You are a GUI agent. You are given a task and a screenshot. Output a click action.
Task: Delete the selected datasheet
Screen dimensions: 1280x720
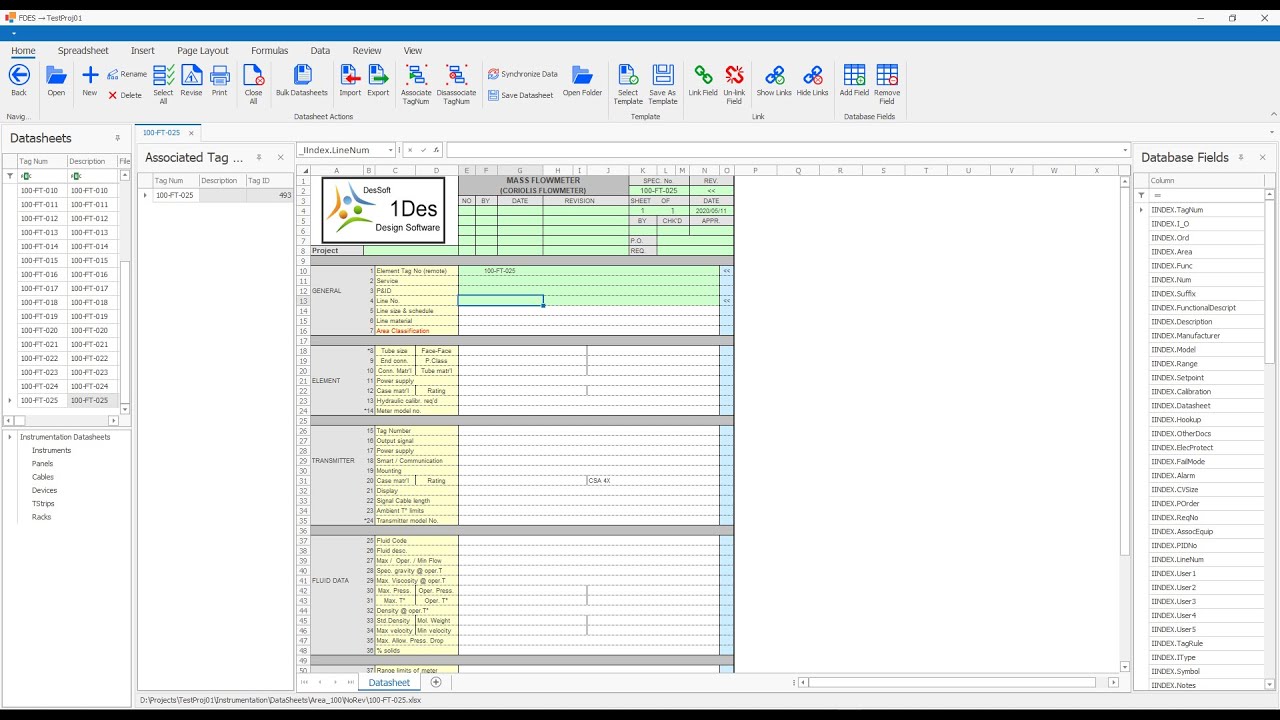(125, 95)
